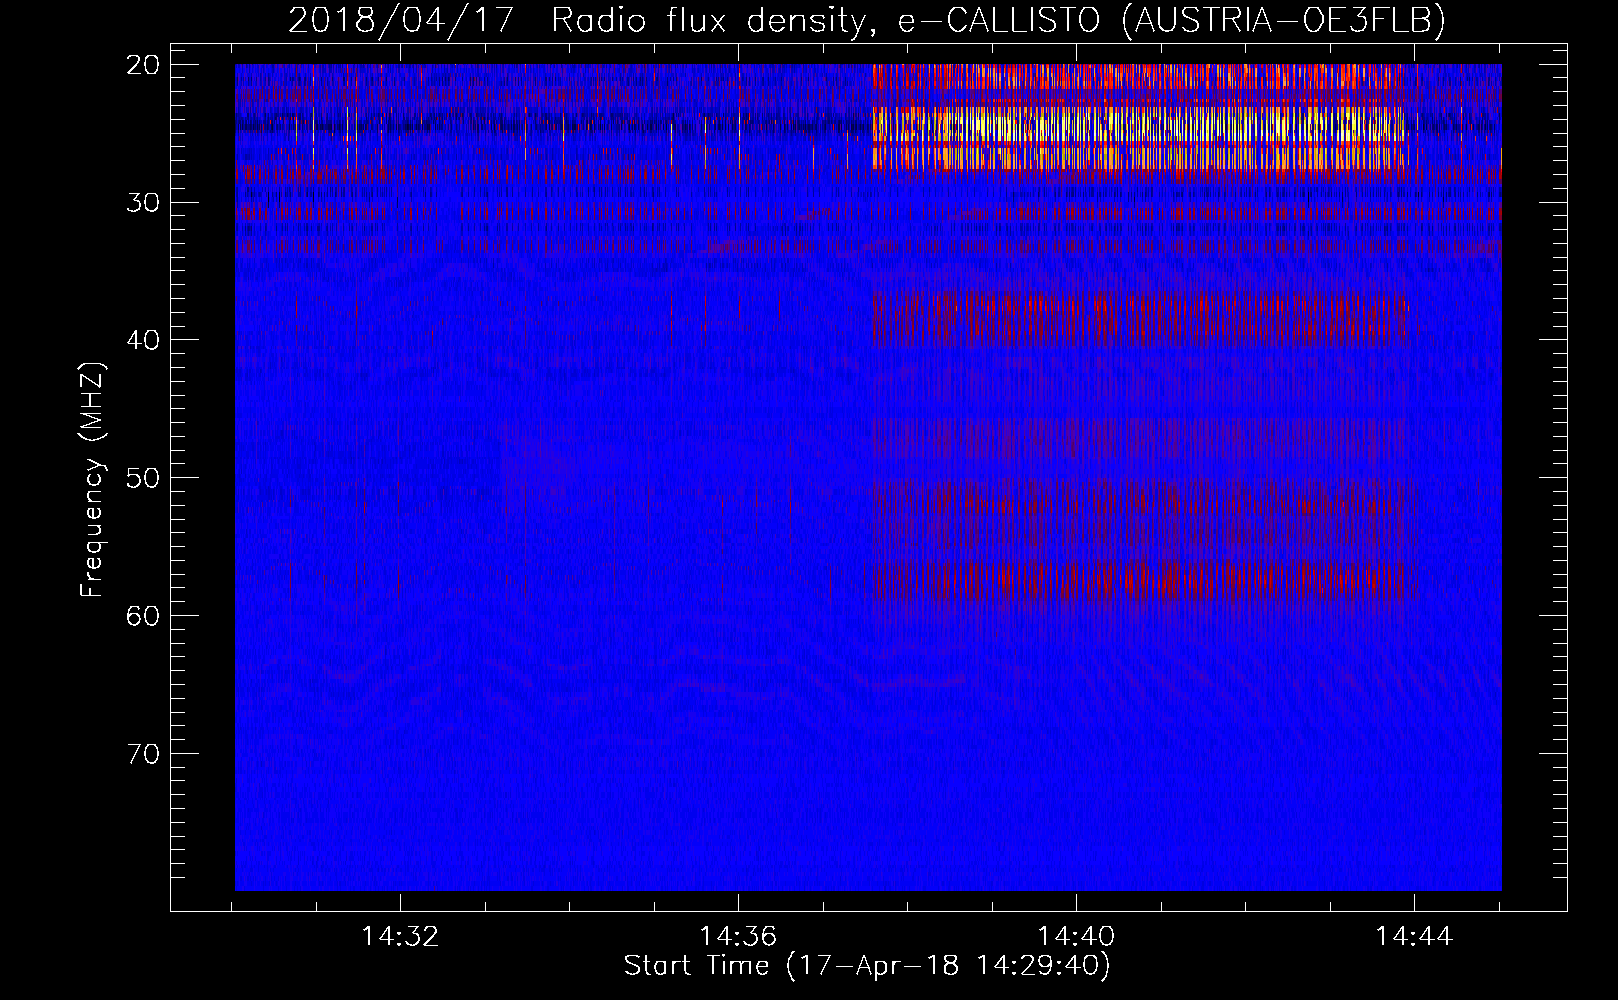Click the 14:36 time tick label
Image resolution: width=1618 pixels, height=1000 pixels.
pyautogui.click(x=738, y=937)
